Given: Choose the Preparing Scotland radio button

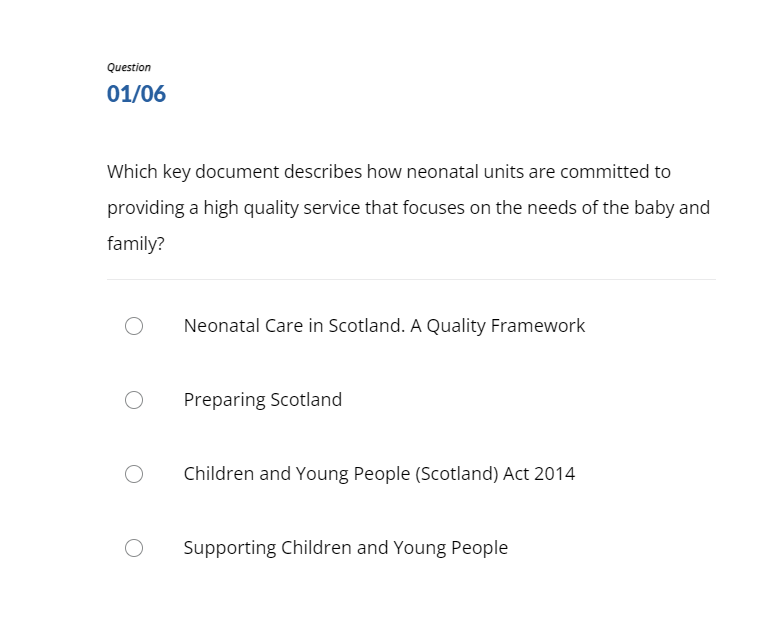Looking at the screenshot, I should pyautogui.click(x=134, y=400).
